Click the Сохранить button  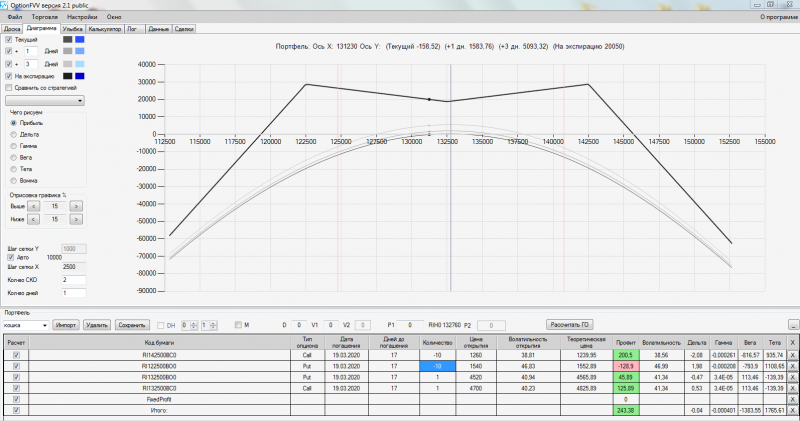click(x=132, y=325)
